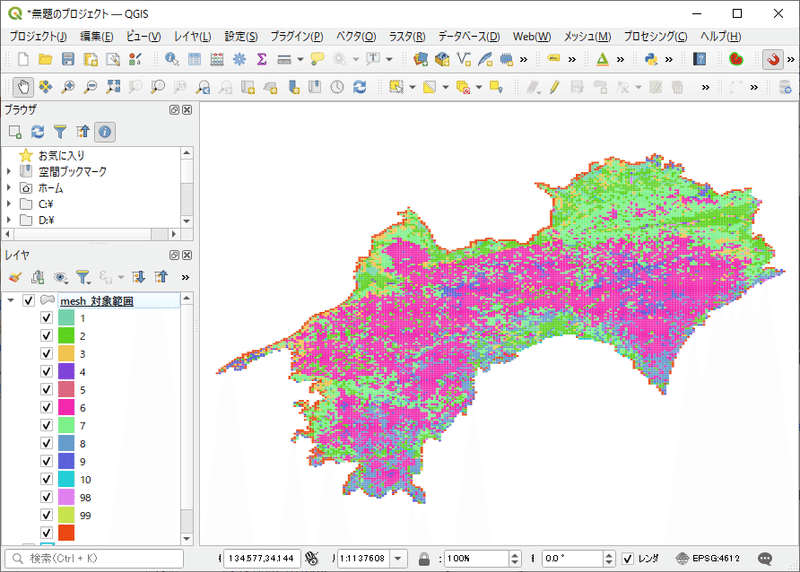Open the map scale dropdown

(399, 558)
